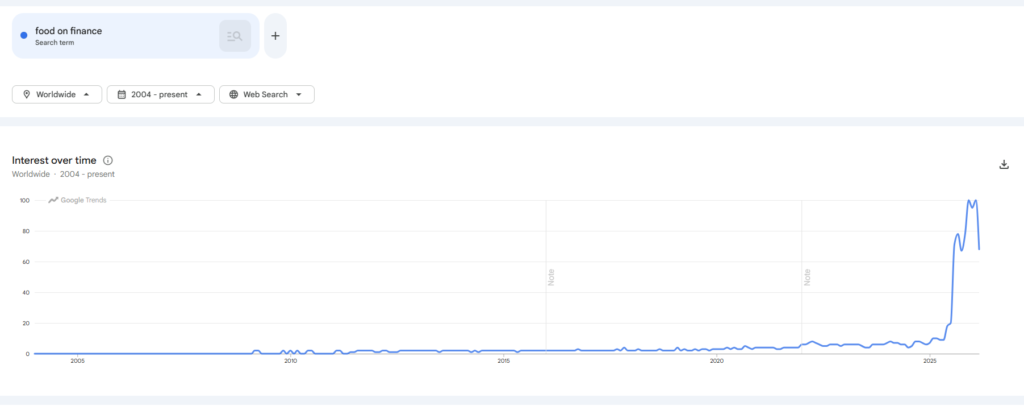
Task: Expand the Worldwide dropdown arrow
Action: pos(86,95)
